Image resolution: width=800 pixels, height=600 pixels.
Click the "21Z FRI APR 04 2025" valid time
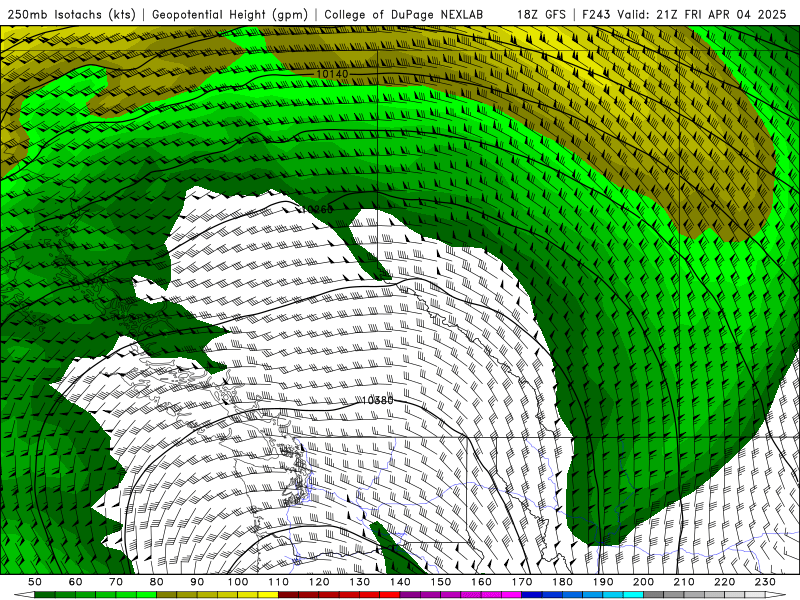pyautogui.click(x=721, y=14)
